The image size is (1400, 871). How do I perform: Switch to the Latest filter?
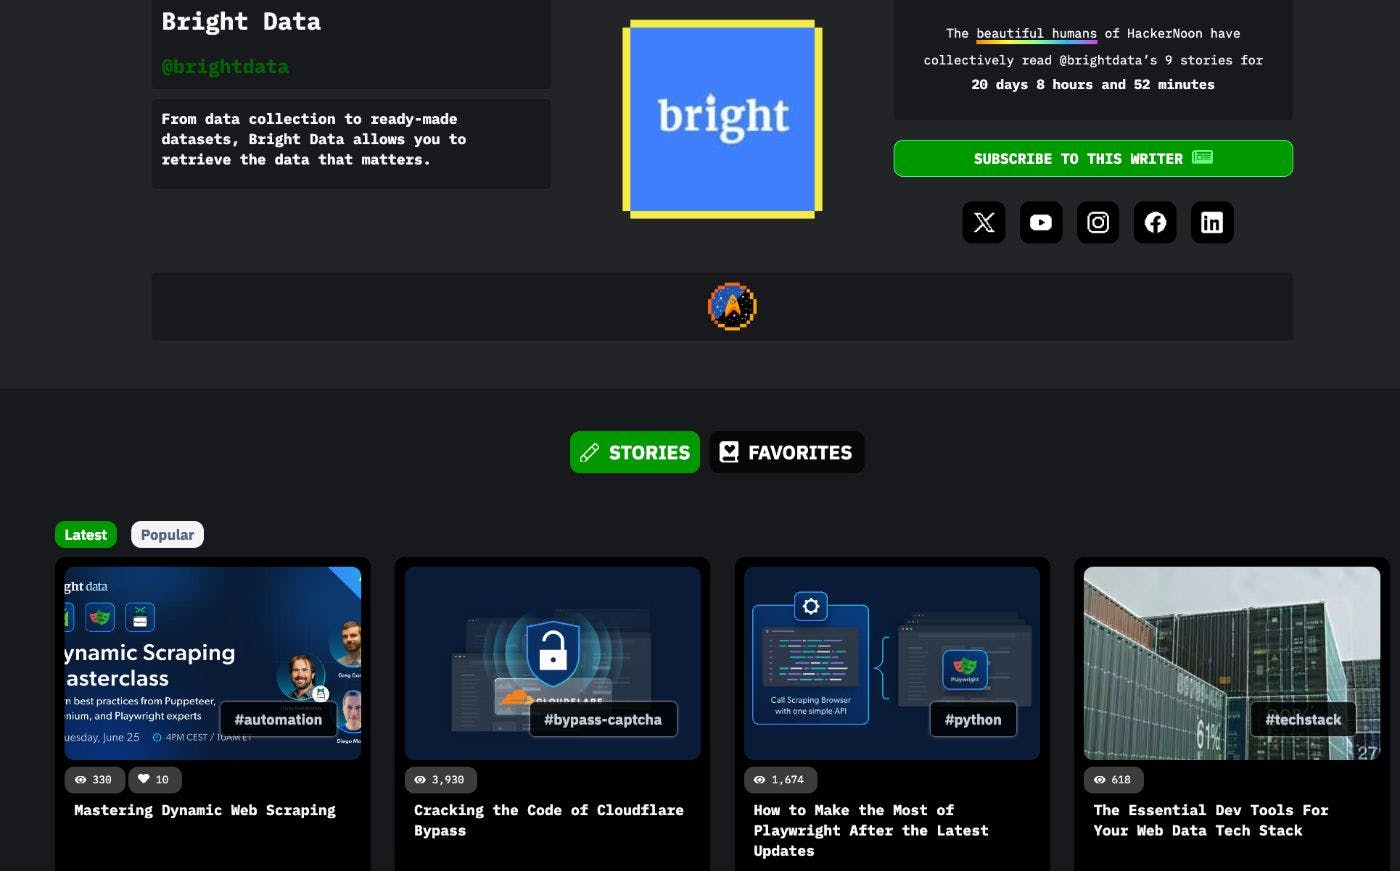86,535
